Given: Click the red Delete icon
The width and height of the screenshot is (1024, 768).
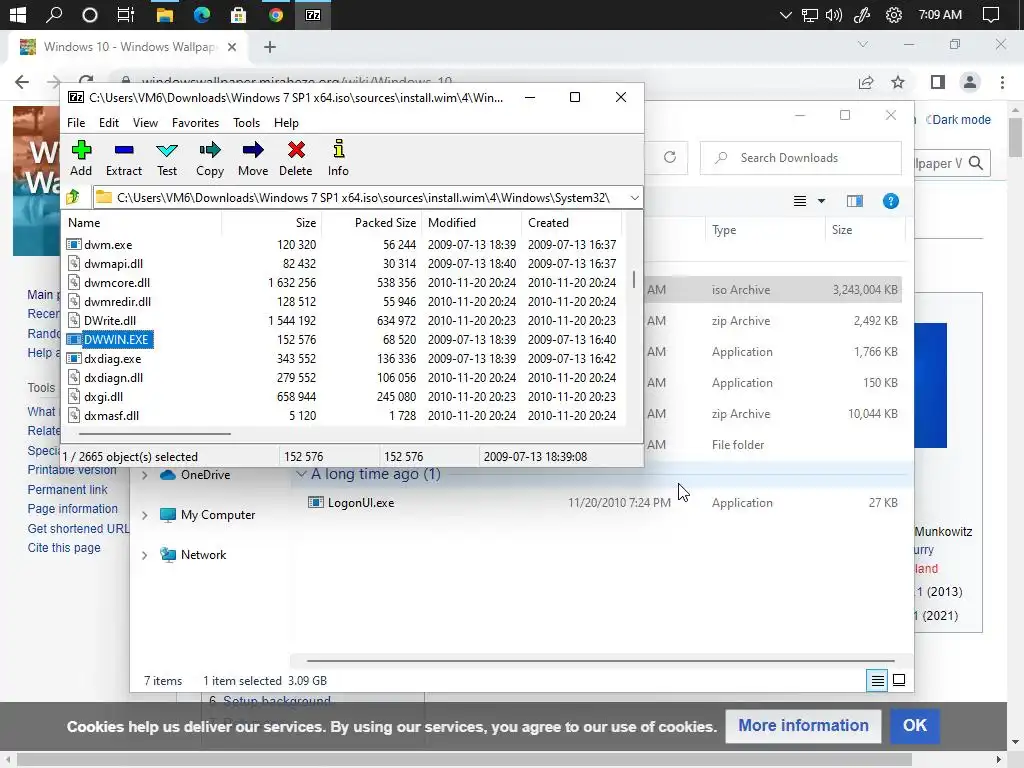Looking at the screenshot, I should click(x=296, y=159).
